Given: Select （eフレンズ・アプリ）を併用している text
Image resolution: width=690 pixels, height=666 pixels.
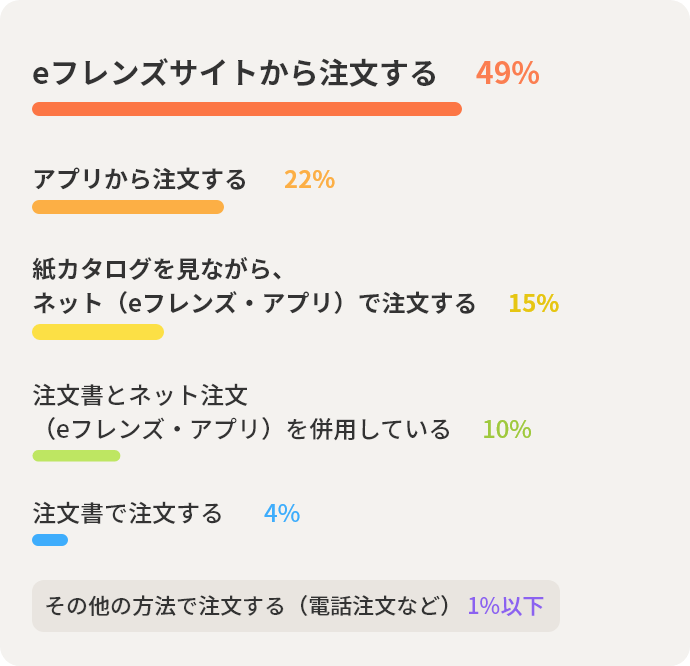Looking at the screenshot, I should point(242,430).
